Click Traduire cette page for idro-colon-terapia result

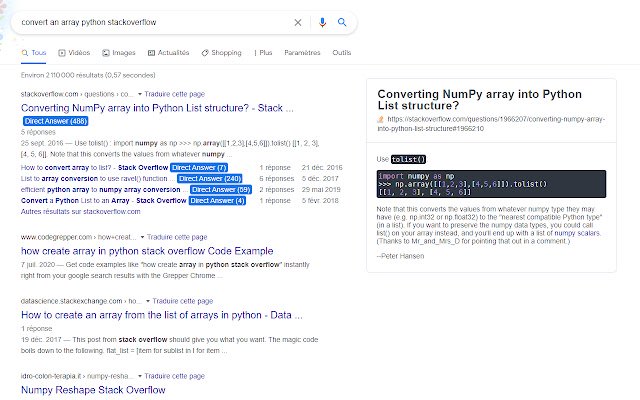coord(174,376)
